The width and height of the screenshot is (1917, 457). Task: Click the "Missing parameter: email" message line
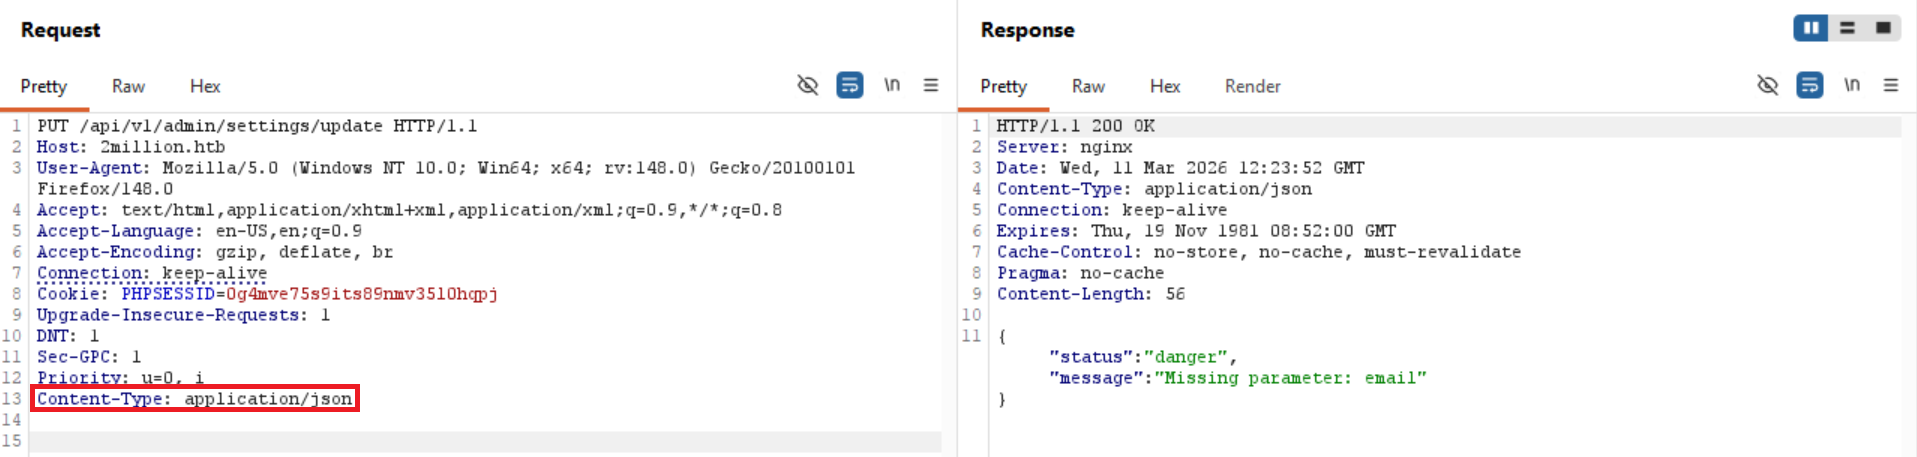click(1237, 378)
